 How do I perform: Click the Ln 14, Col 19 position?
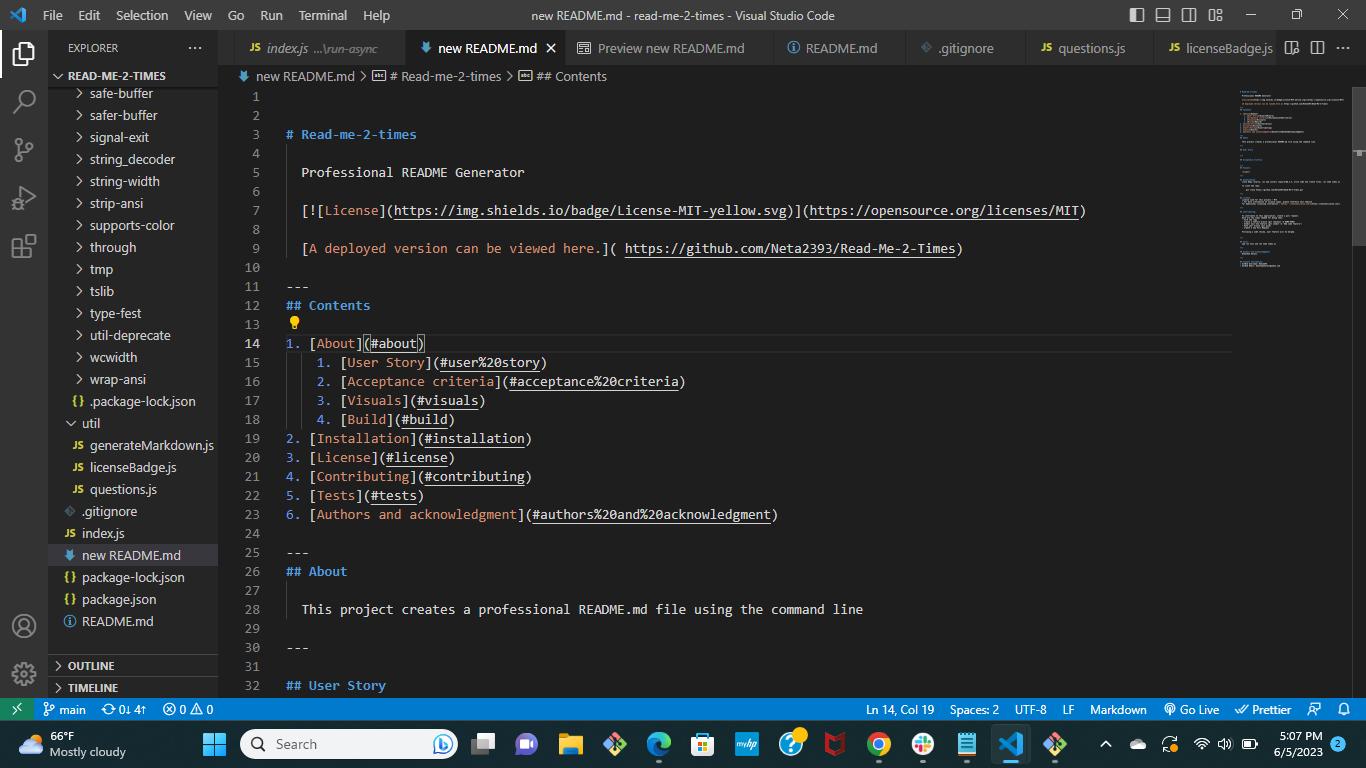pyautogui.click(x=900, y=709)
